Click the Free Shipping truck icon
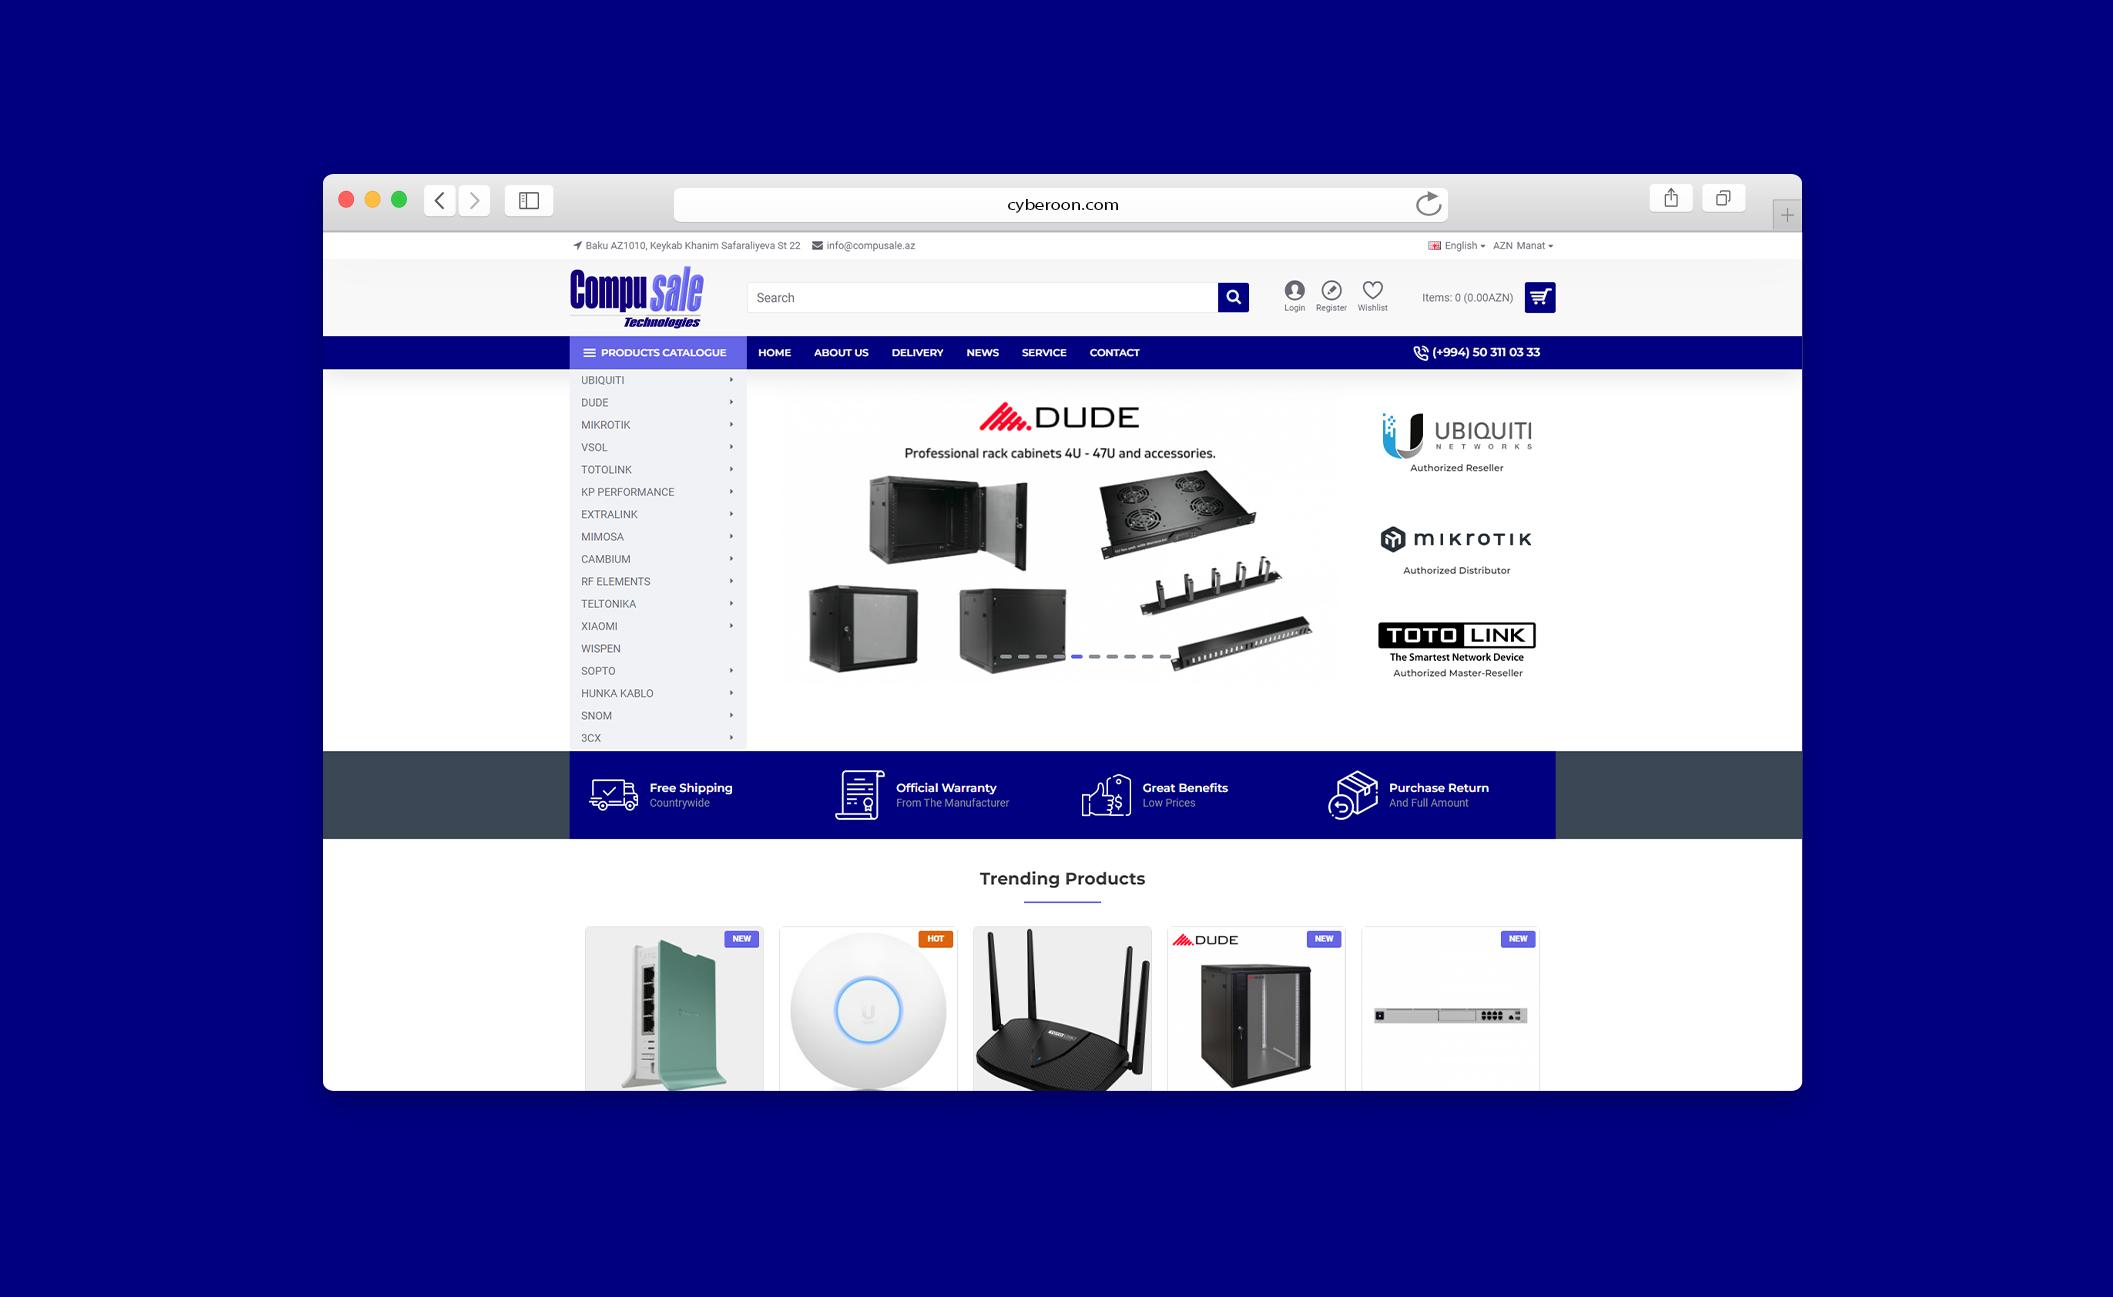 tap(611, 794)
